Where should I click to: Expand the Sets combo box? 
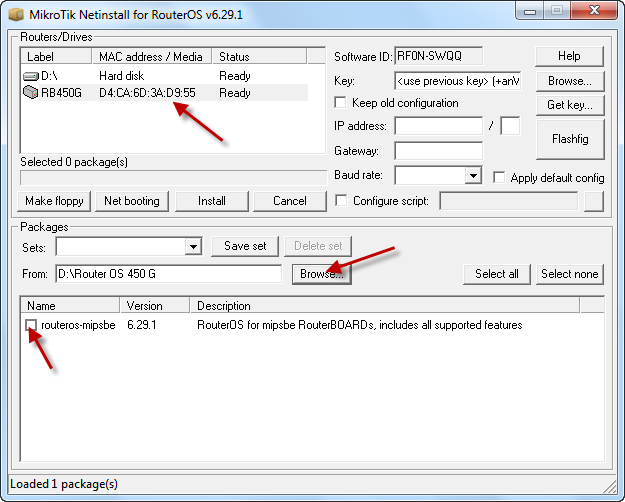coord(193,246)
